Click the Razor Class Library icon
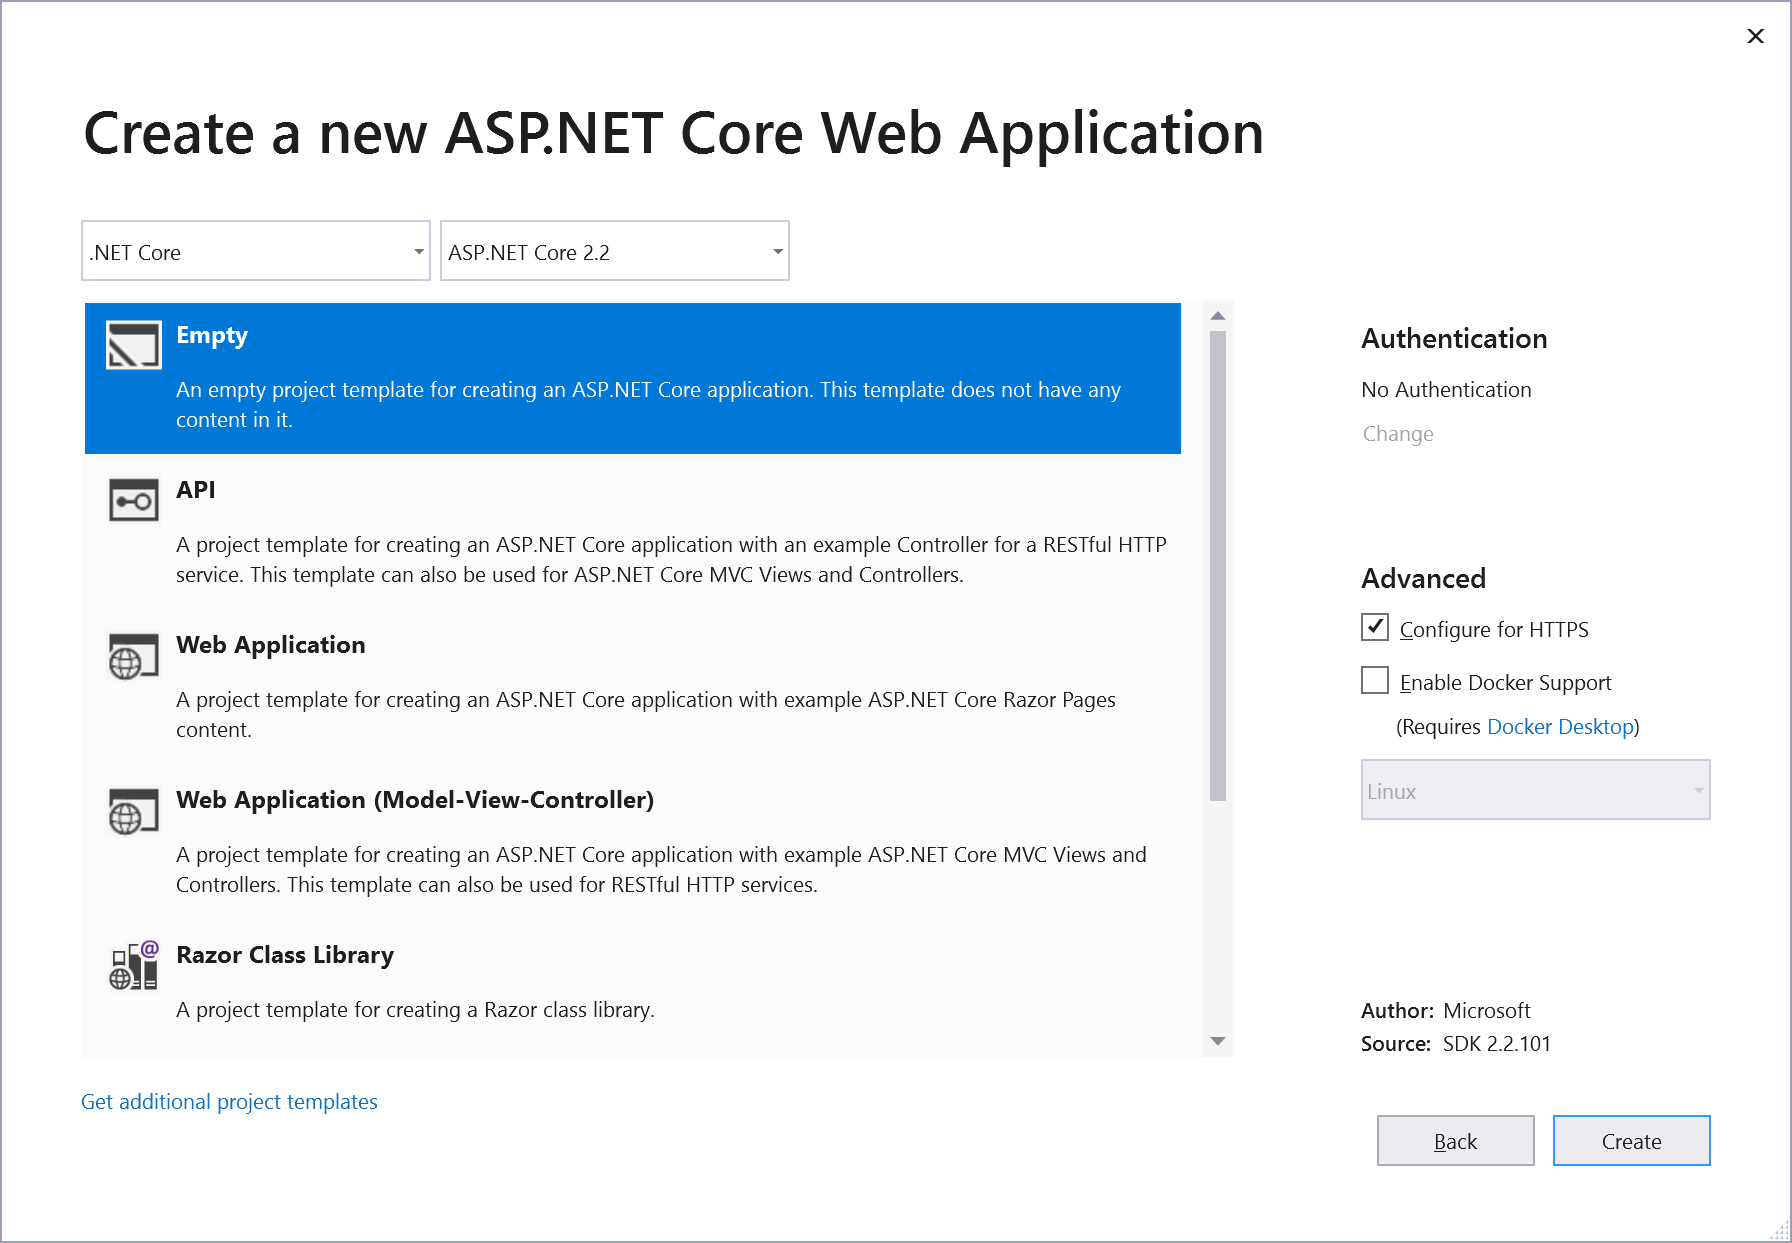Viewport: 1792px width, 1243px height. pyautogui.click(x=133, y=965)
